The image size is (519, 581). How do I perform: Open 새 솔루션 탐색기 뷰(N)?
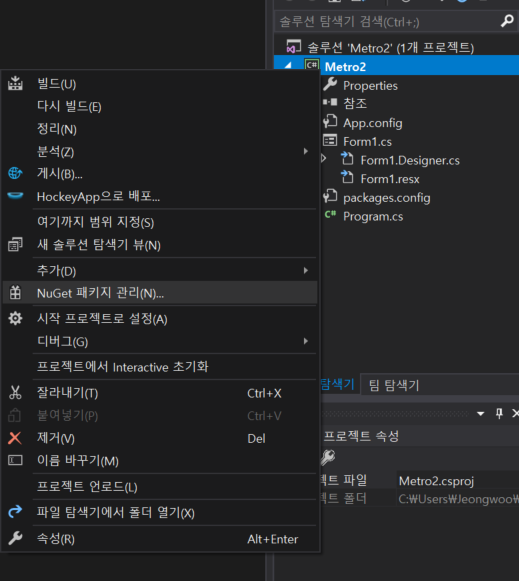click(x=159, y=245)
